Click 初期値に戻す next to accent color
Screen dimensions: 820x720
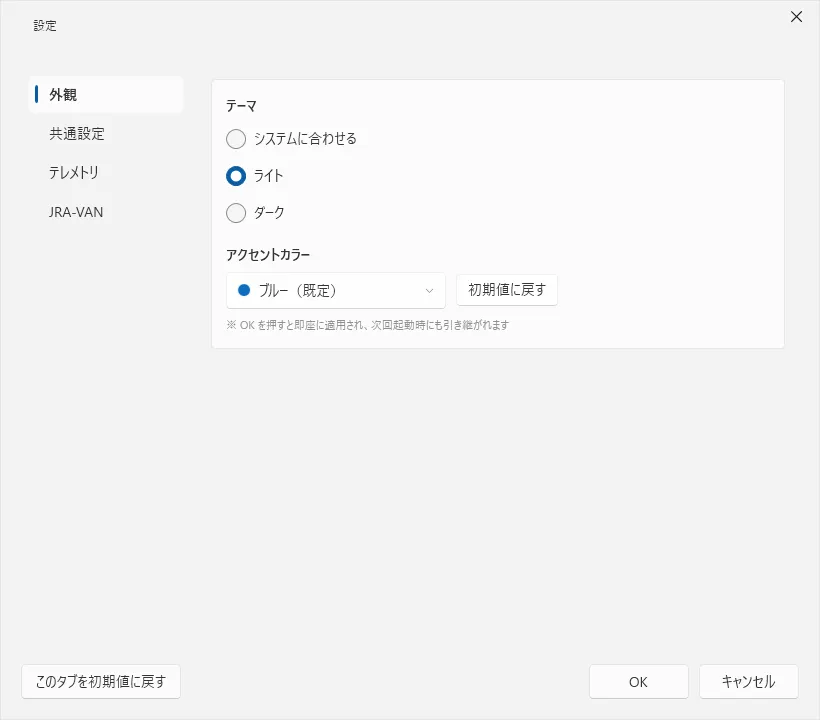pos(507,290)
